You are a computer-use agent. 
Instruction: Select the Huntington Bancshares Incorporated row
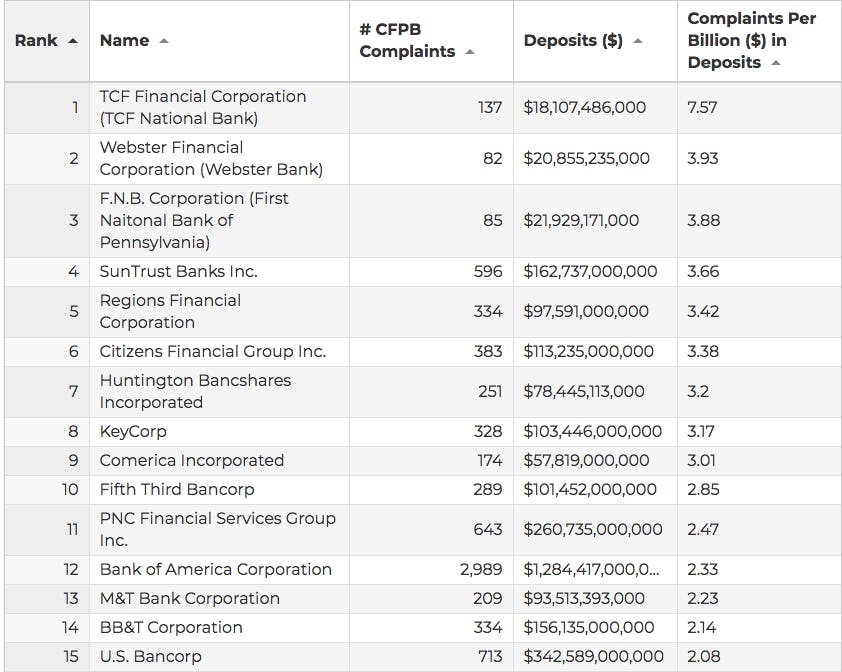click(x=195, y=391)
